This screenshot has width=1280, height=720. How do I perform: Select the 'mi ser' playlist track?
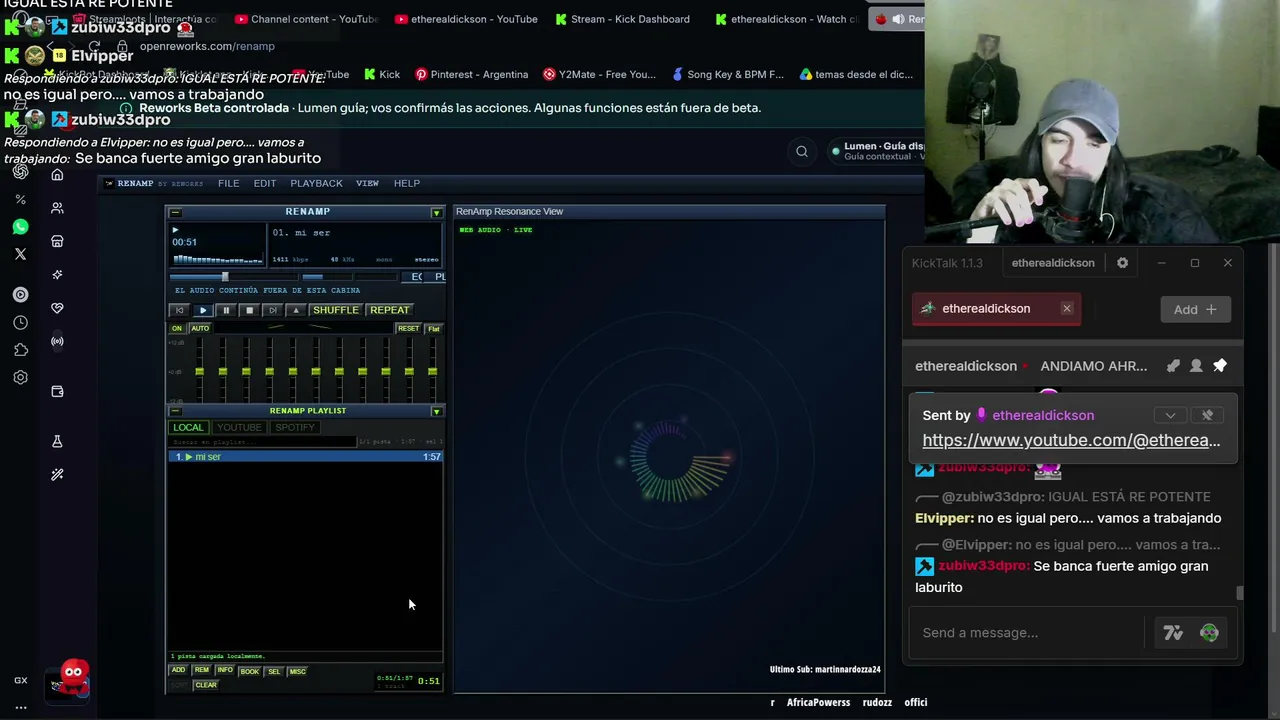[305, 457]
